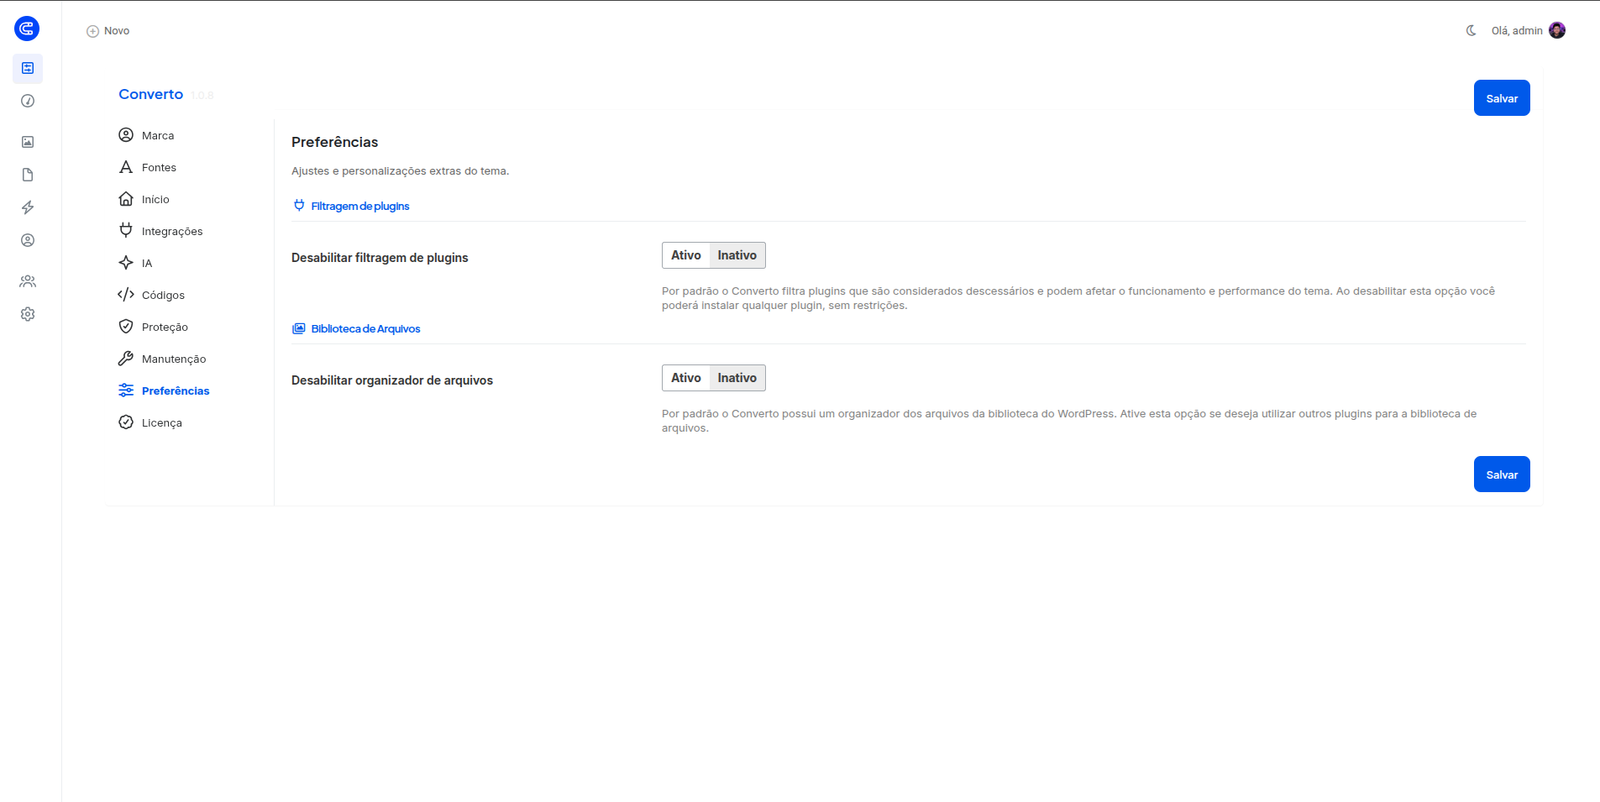This screenshot has height=802, width=1600.
Task: Open the IA settings section
Action: [147, 264]
